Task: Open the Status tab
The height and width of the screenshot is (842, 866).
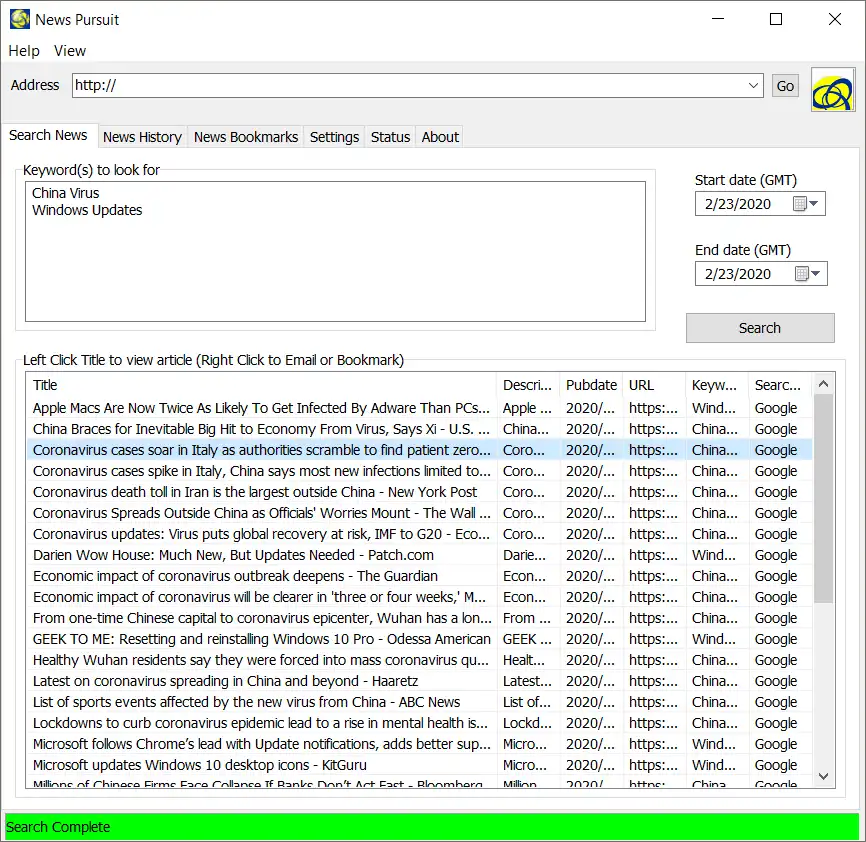Action: (x=390, y=137)
